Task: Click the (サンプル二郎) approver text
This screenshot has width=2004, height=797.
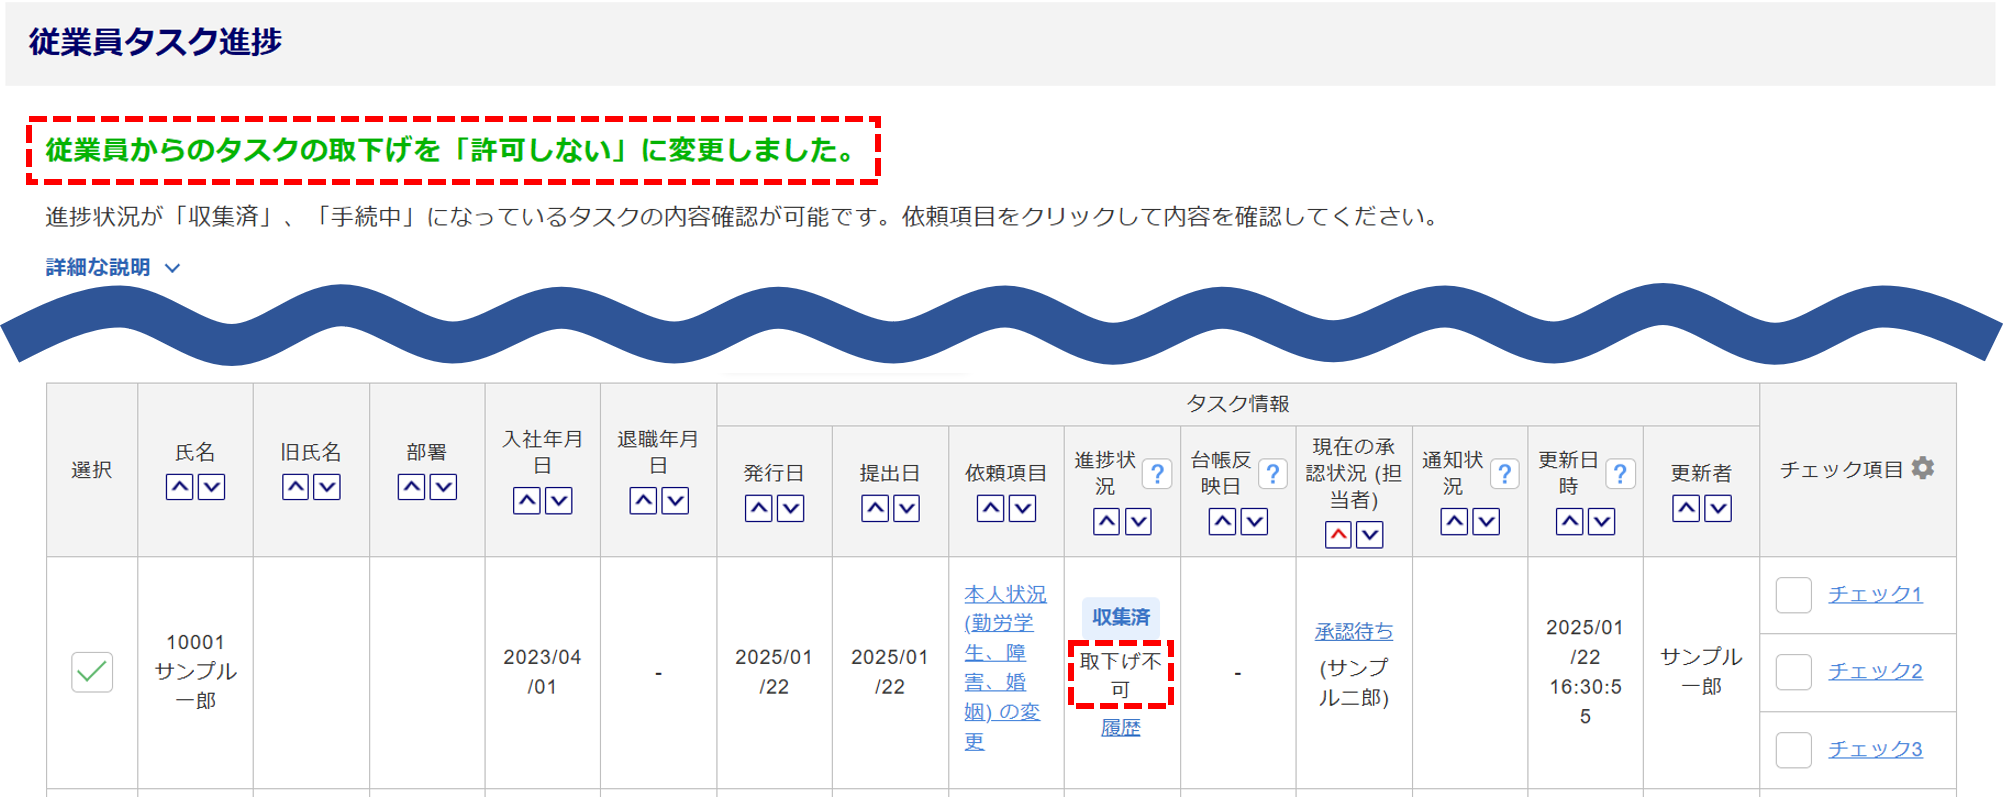Action: click(1354, 682)
